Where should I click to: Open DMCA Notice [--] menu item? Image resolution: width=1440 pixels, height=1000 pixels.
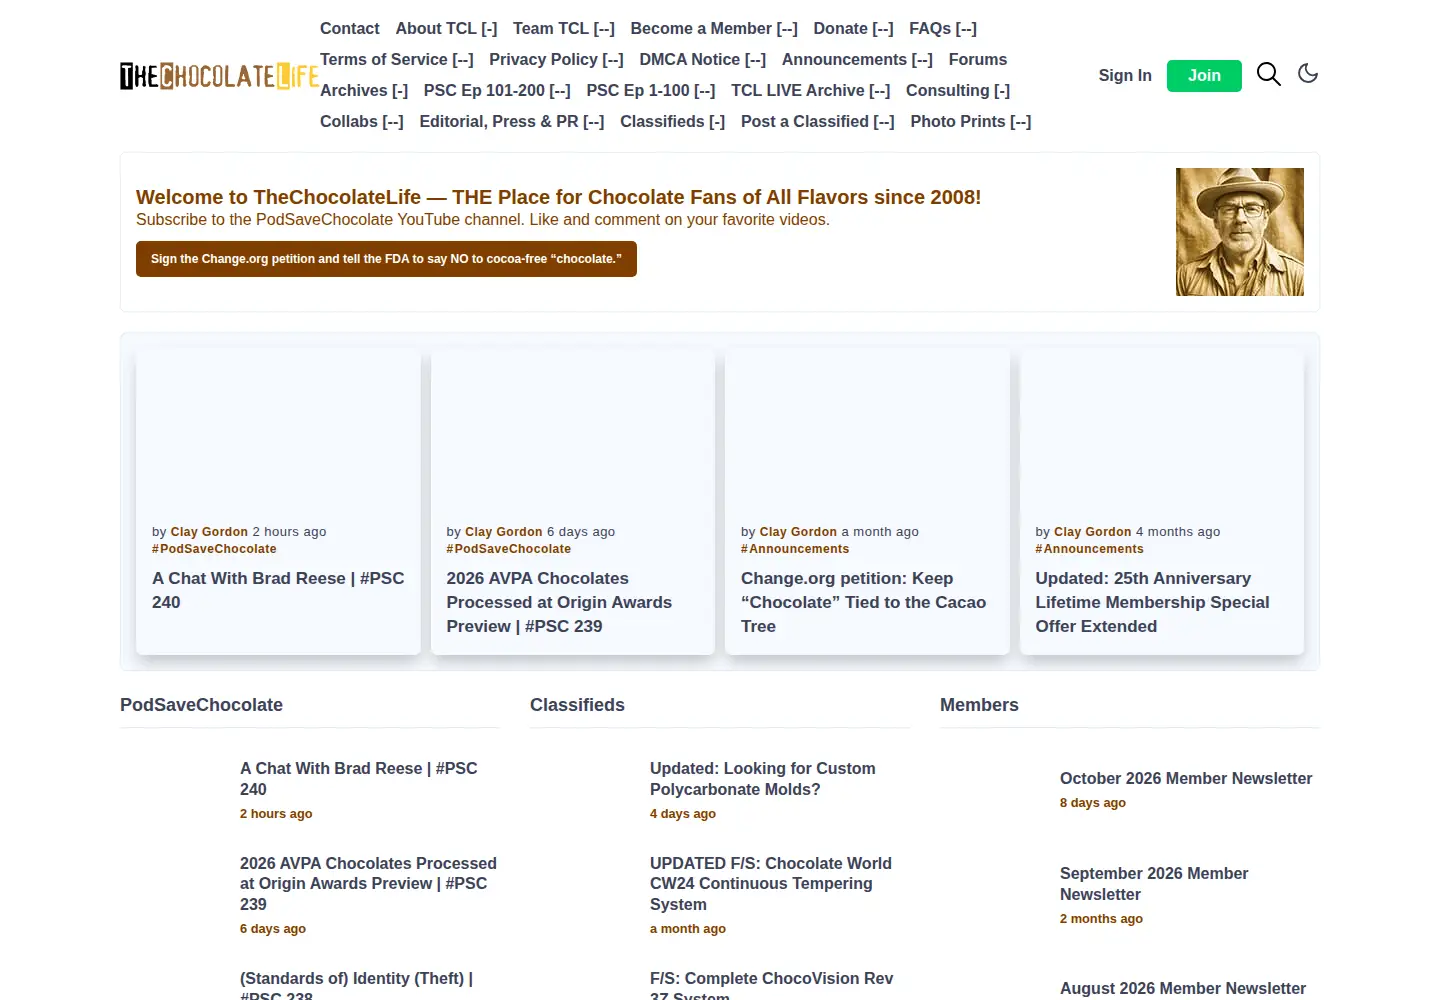pyautogui.click(x=703, y=60)
